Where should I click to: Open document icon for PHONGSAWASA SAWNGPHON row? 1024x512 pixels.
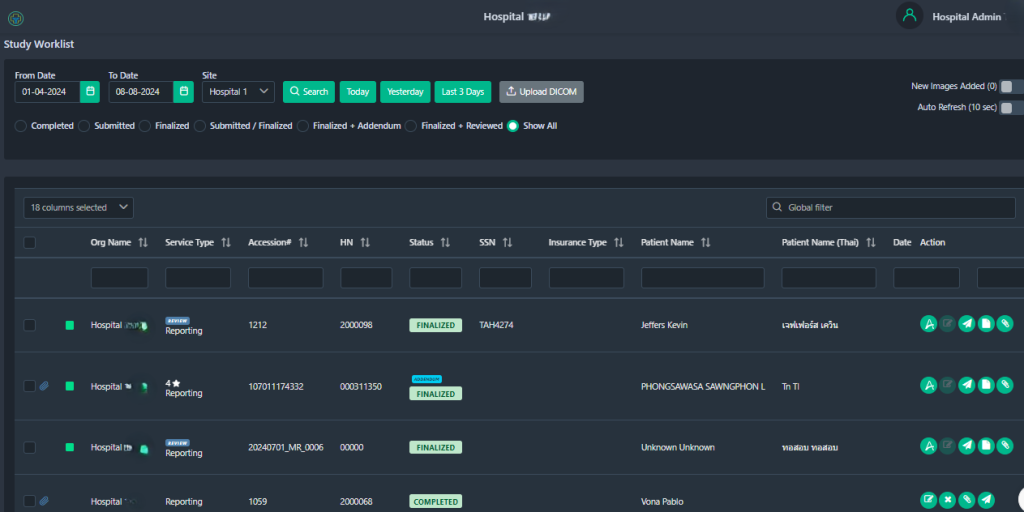986,385
